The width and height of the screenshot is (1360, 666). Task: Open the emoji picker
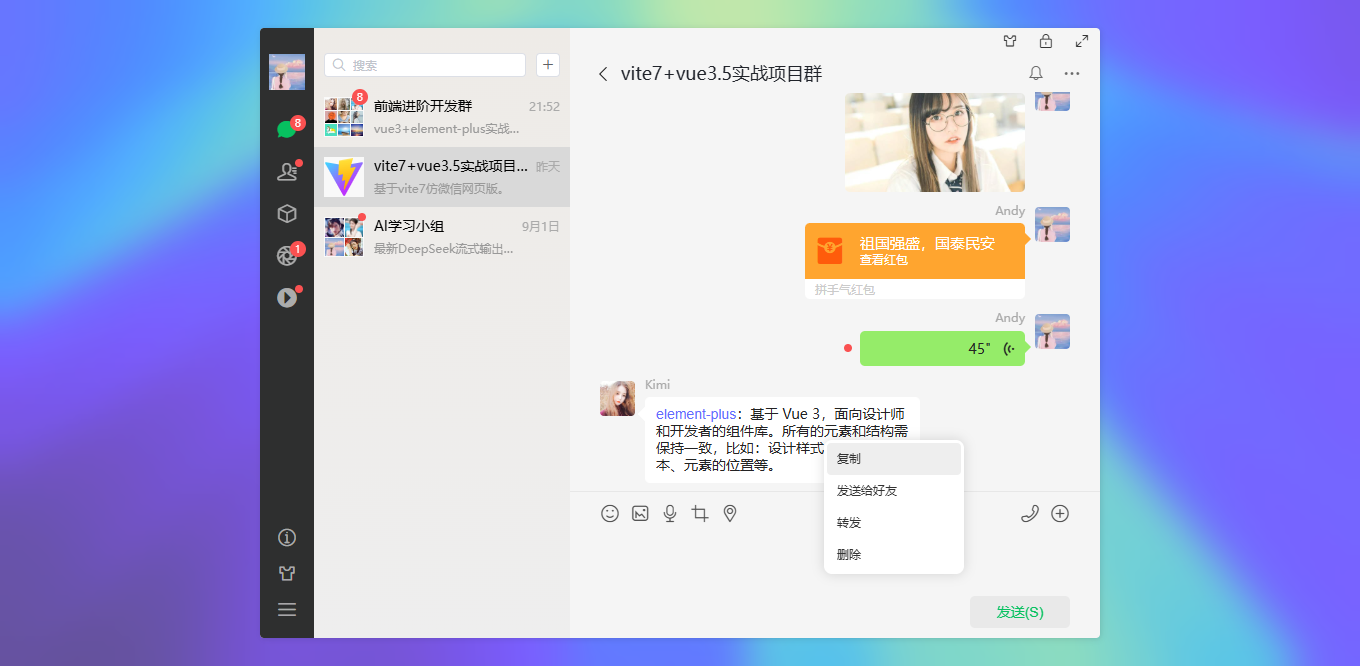[610, 513]
